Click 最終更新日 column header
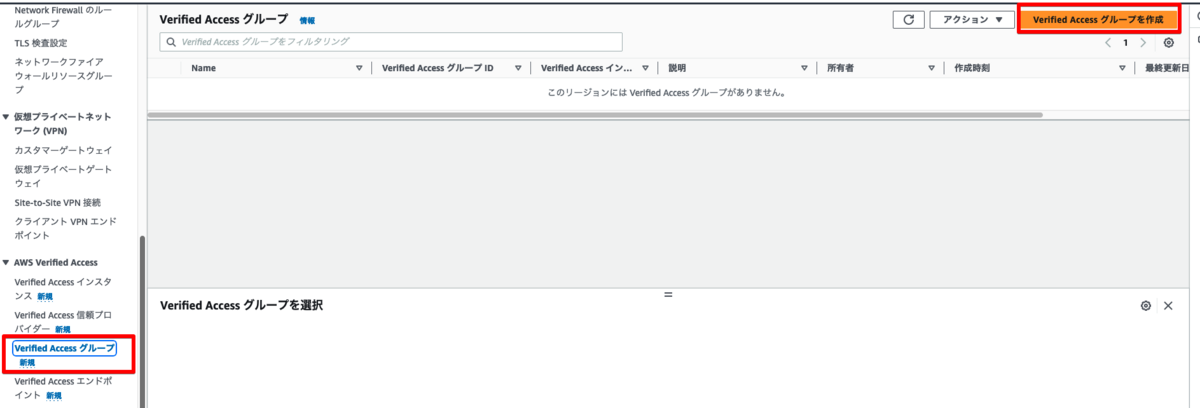The image size is (1200, 408). [x=1168, y=68]
